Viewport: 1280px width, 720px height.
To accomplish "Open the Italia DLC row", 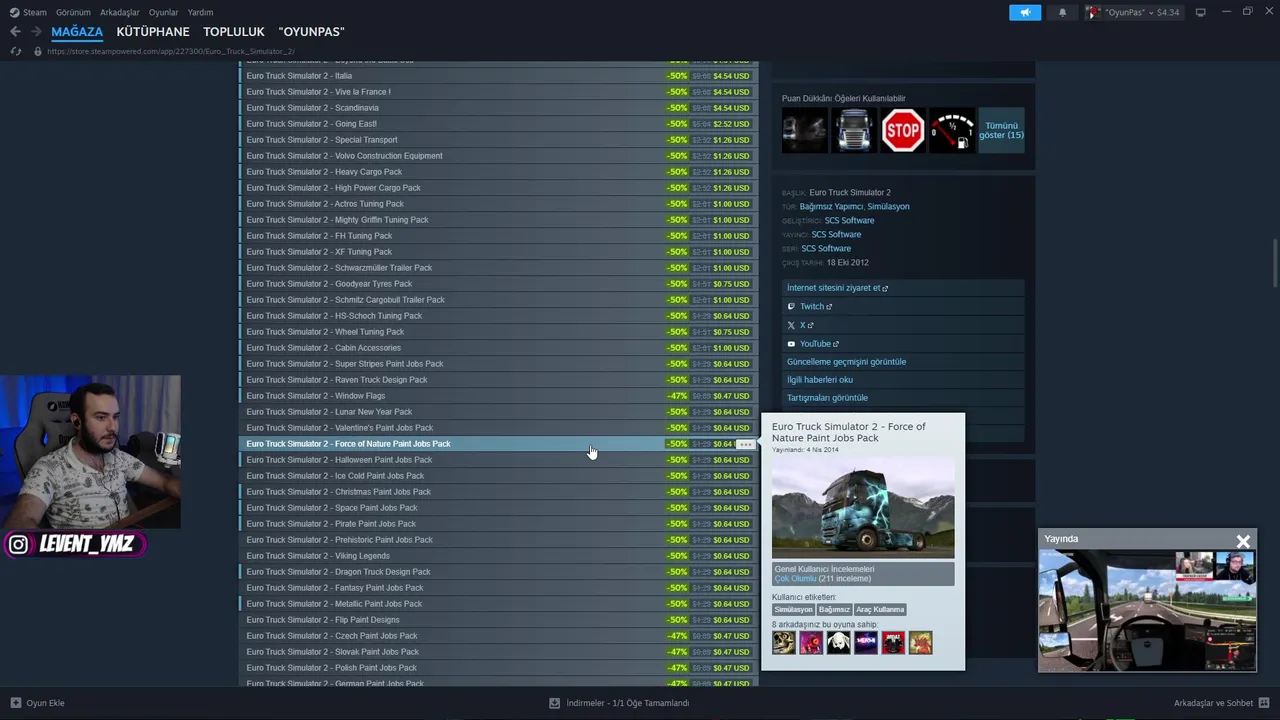I will [498, 76].
